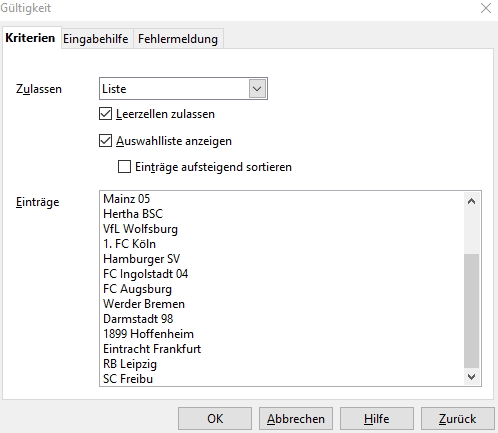The height and width of the screenshot is (433, 498).
Task: Click the 1. FC Köln entry
Action: pyautogui.click(x=129, y=244)
